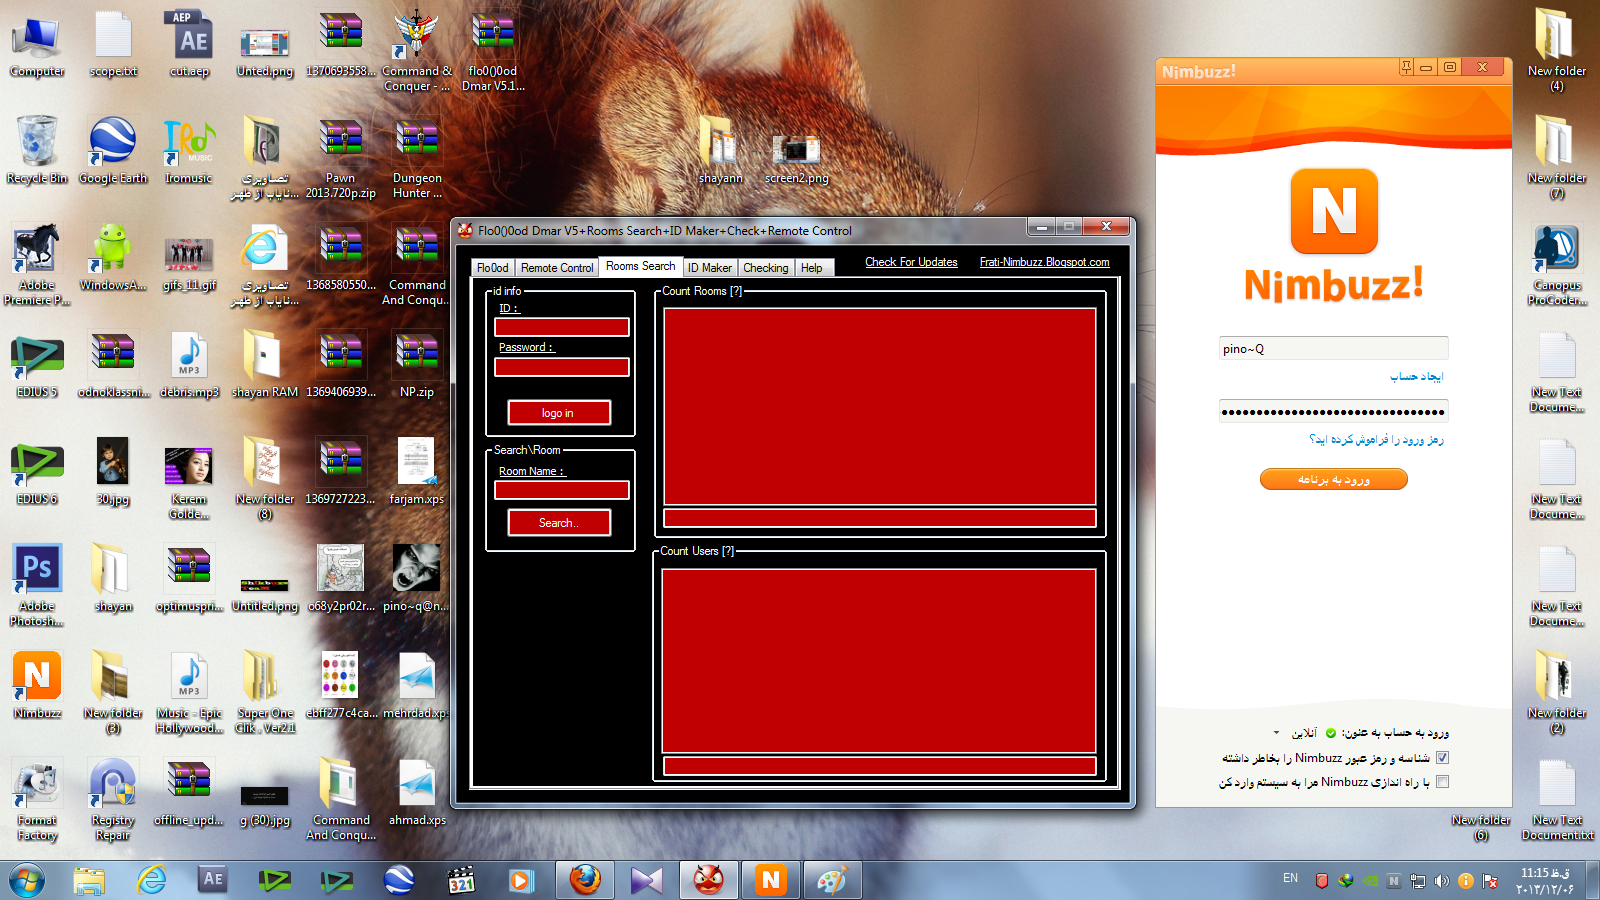Open the ID Maker tab

click(710, 268)
